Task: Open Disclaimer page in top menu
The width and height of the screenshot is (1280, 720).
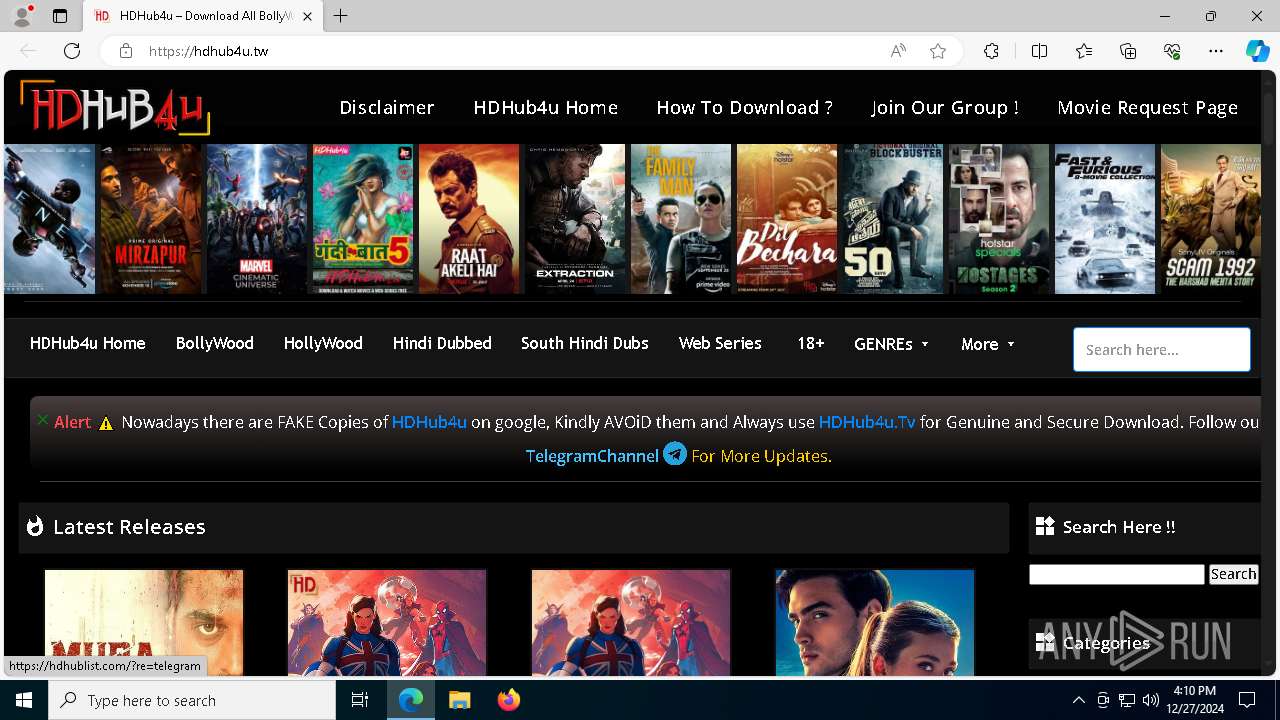Action: pyautogui.click(x=387, y=107)
